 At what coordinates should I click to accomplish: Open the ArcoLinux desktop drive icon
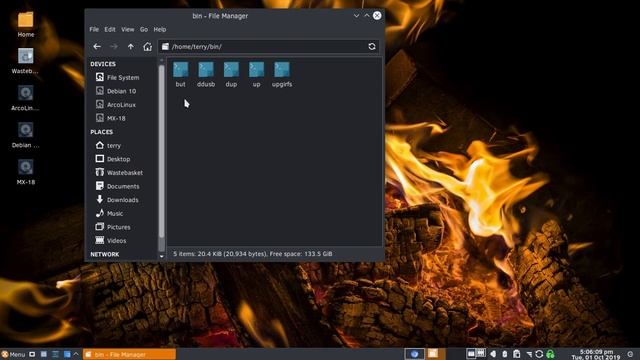[x=25, y=98]
